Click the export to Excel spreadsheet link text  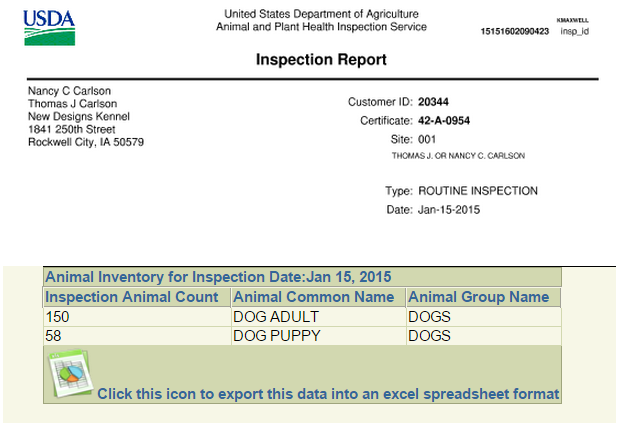327,393
